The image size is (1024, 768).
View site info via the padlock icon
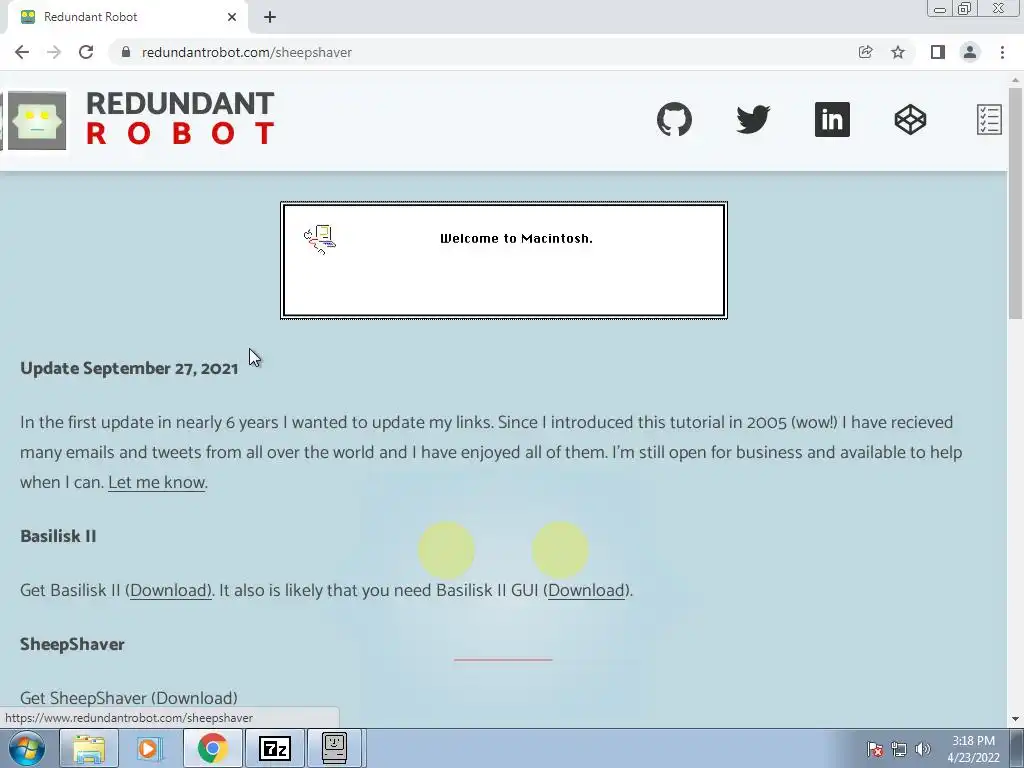pyautogui.click(x=126, y=52)
